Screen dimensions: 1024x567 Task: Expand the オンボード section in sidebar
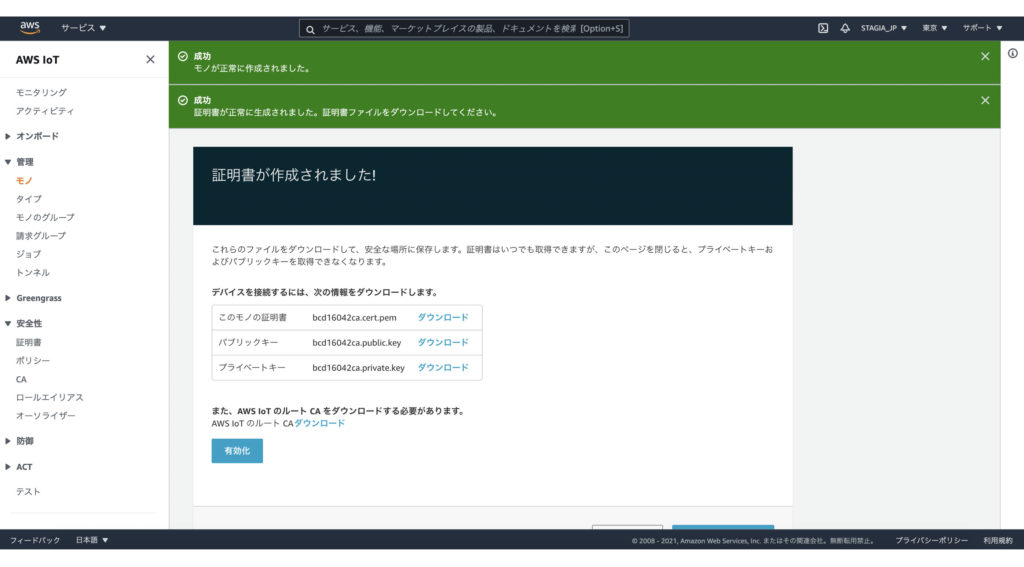(x=37, y=136)
